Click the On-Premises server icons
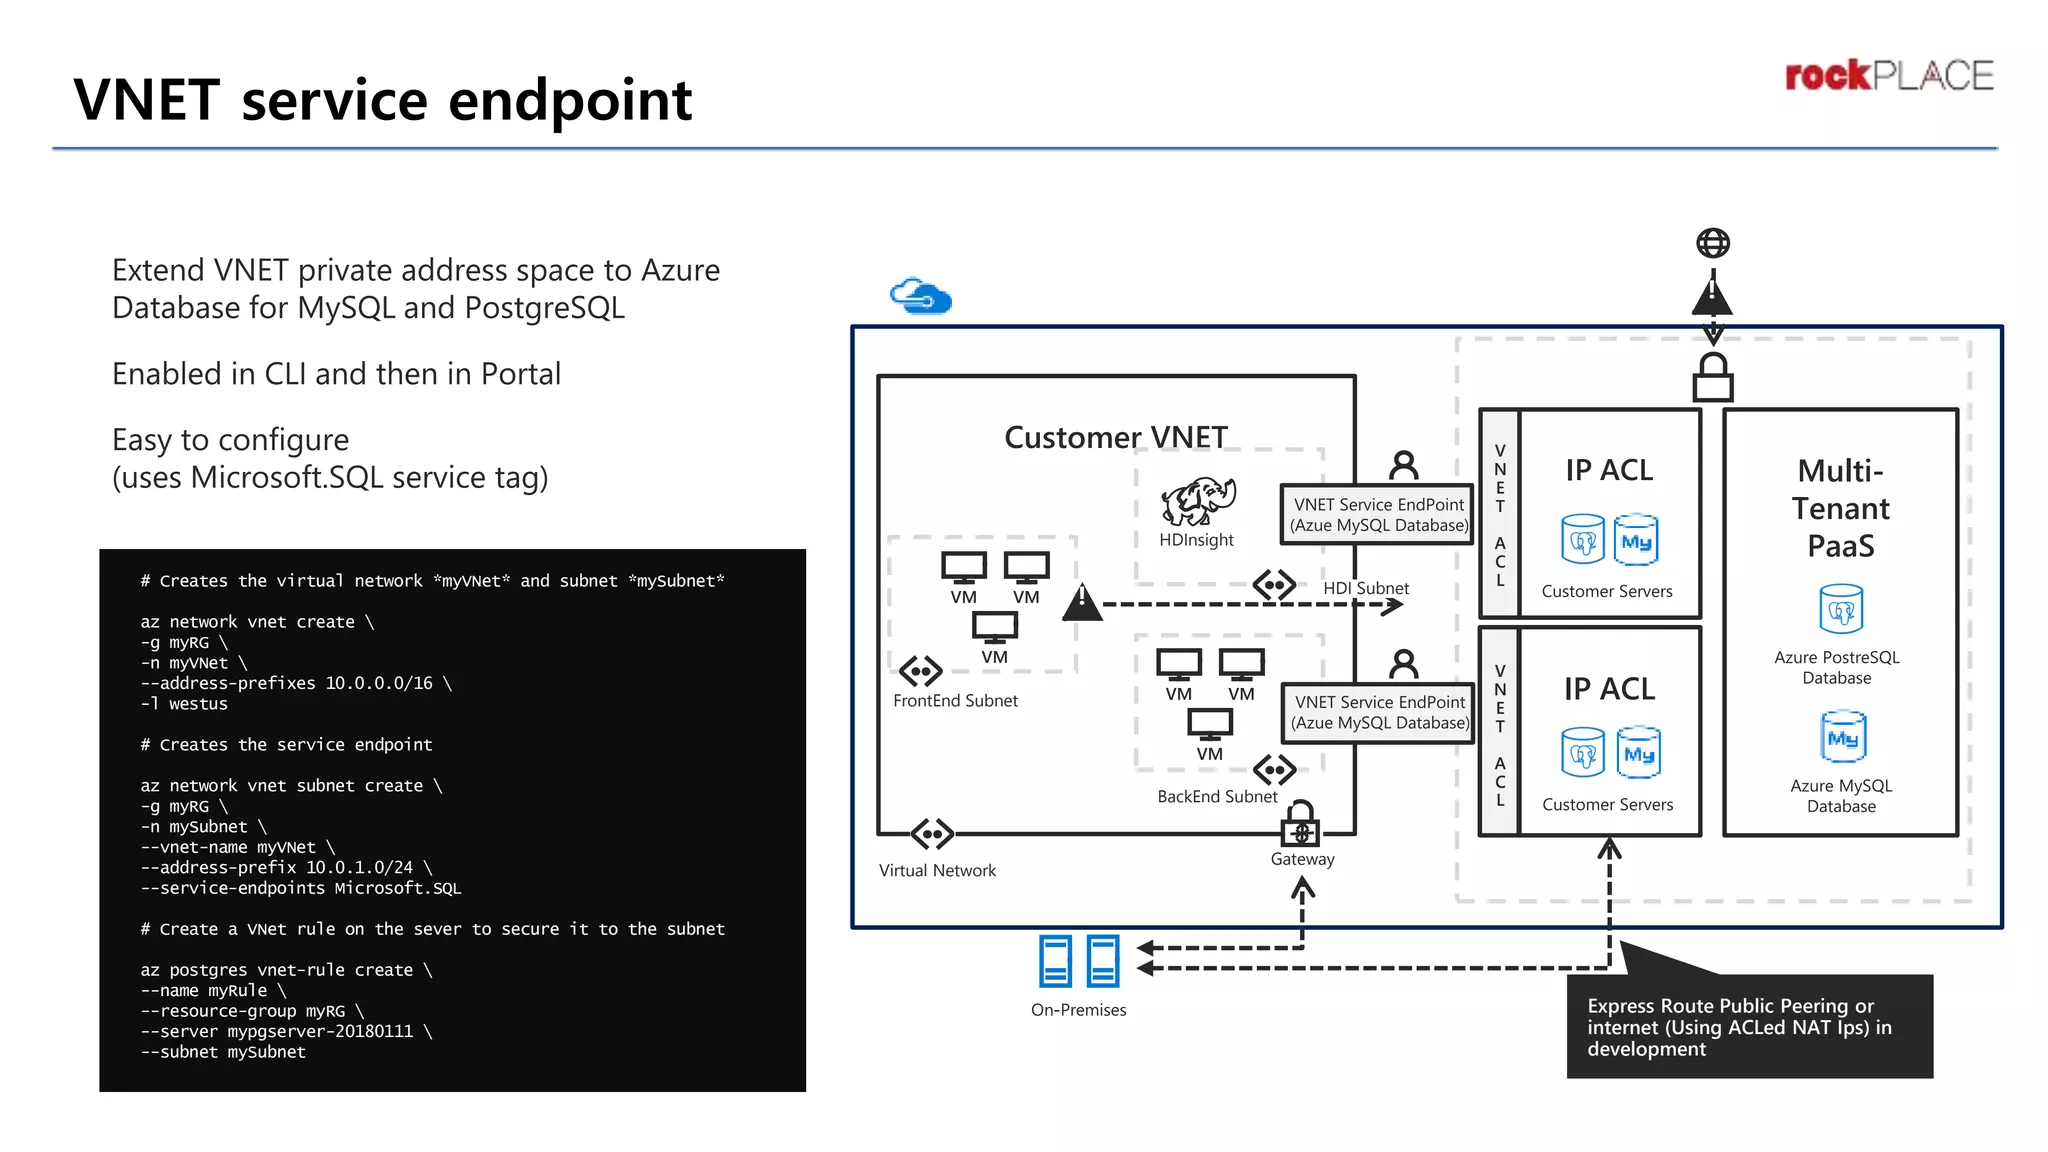 click(x=1079, y=961)
